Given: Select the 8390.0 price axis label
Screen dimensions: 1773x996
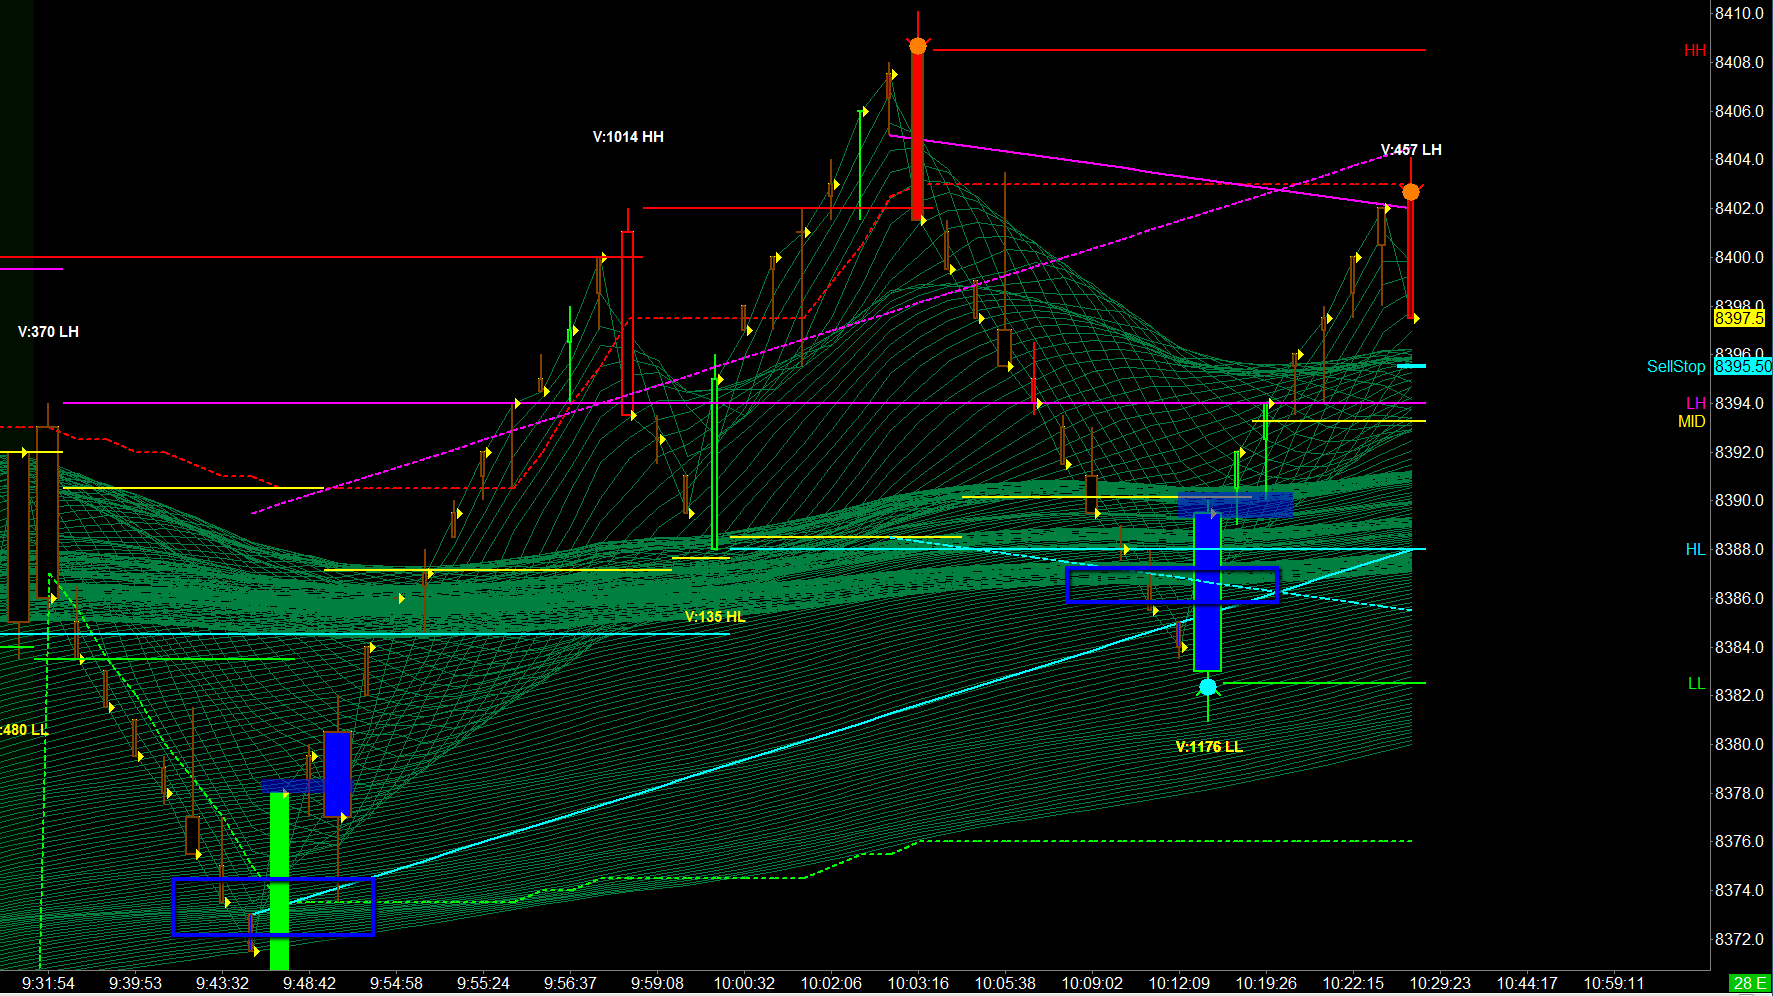Looking at the screenshot, I should click(x=1740, y=501).
